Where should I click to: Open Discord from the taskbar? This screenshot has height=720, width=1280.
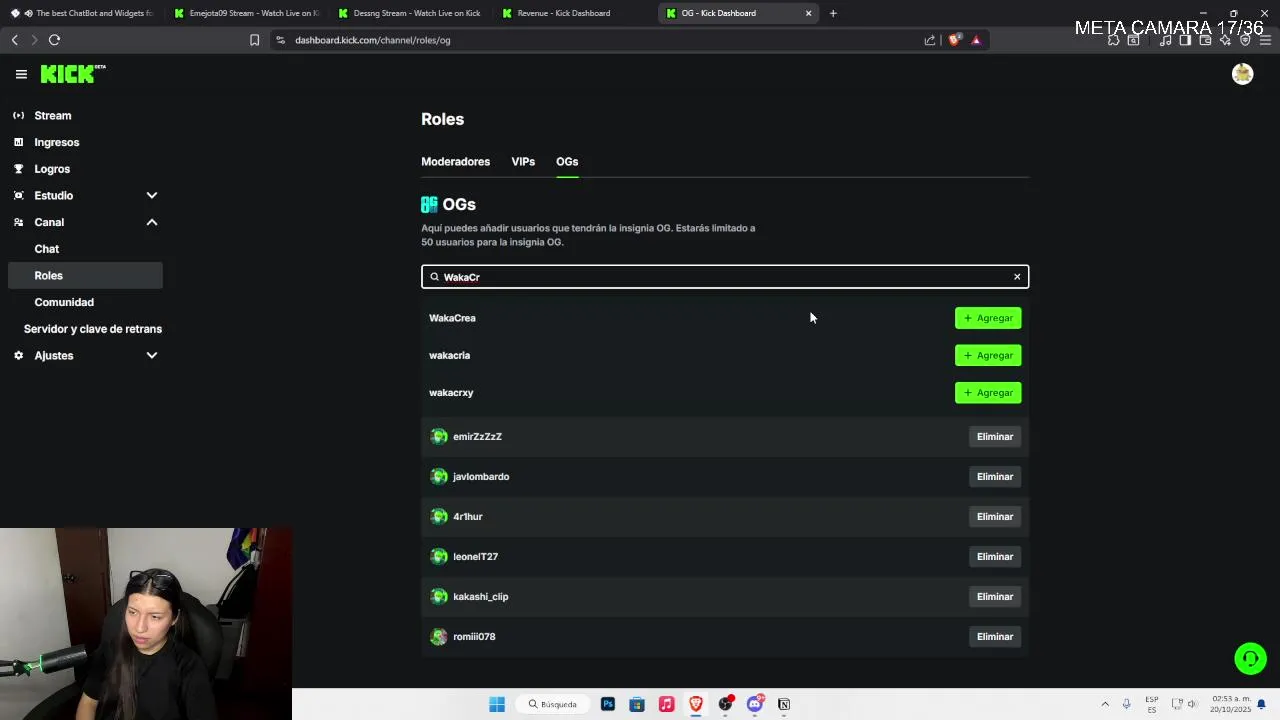[755, 704]
